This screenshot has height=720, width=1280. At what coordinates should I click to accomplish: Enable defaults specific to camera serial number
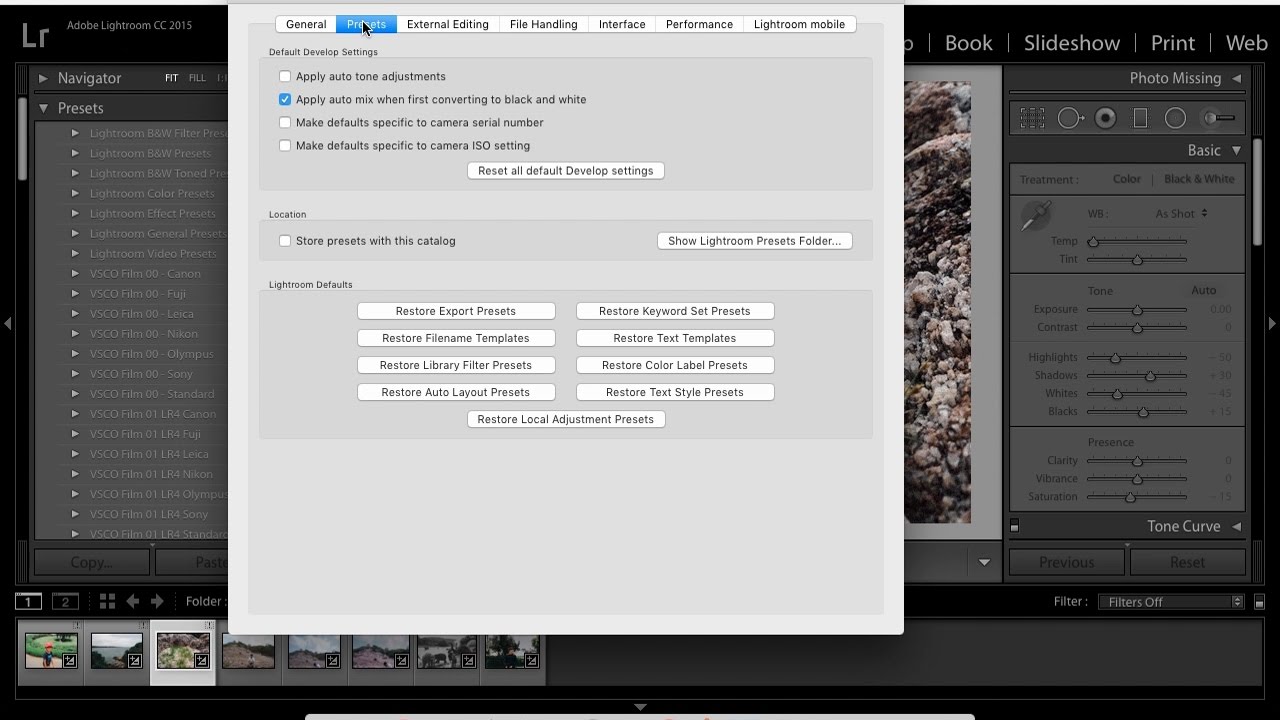click(x=285, y=122)
